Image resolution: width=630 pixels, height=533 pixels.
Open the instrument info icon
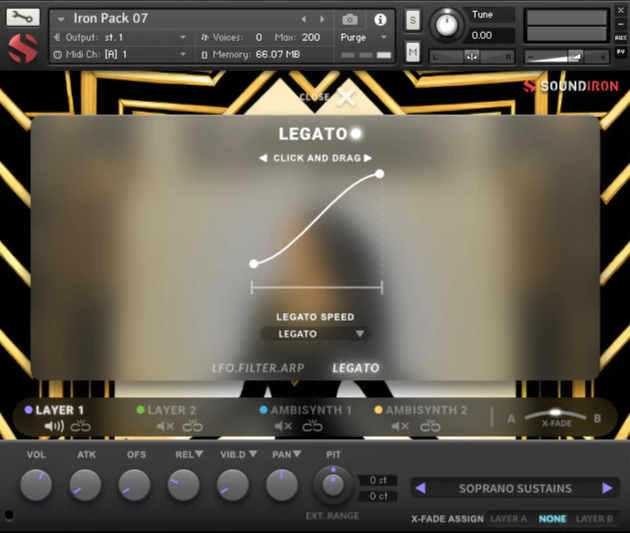(x=380, y=19)
